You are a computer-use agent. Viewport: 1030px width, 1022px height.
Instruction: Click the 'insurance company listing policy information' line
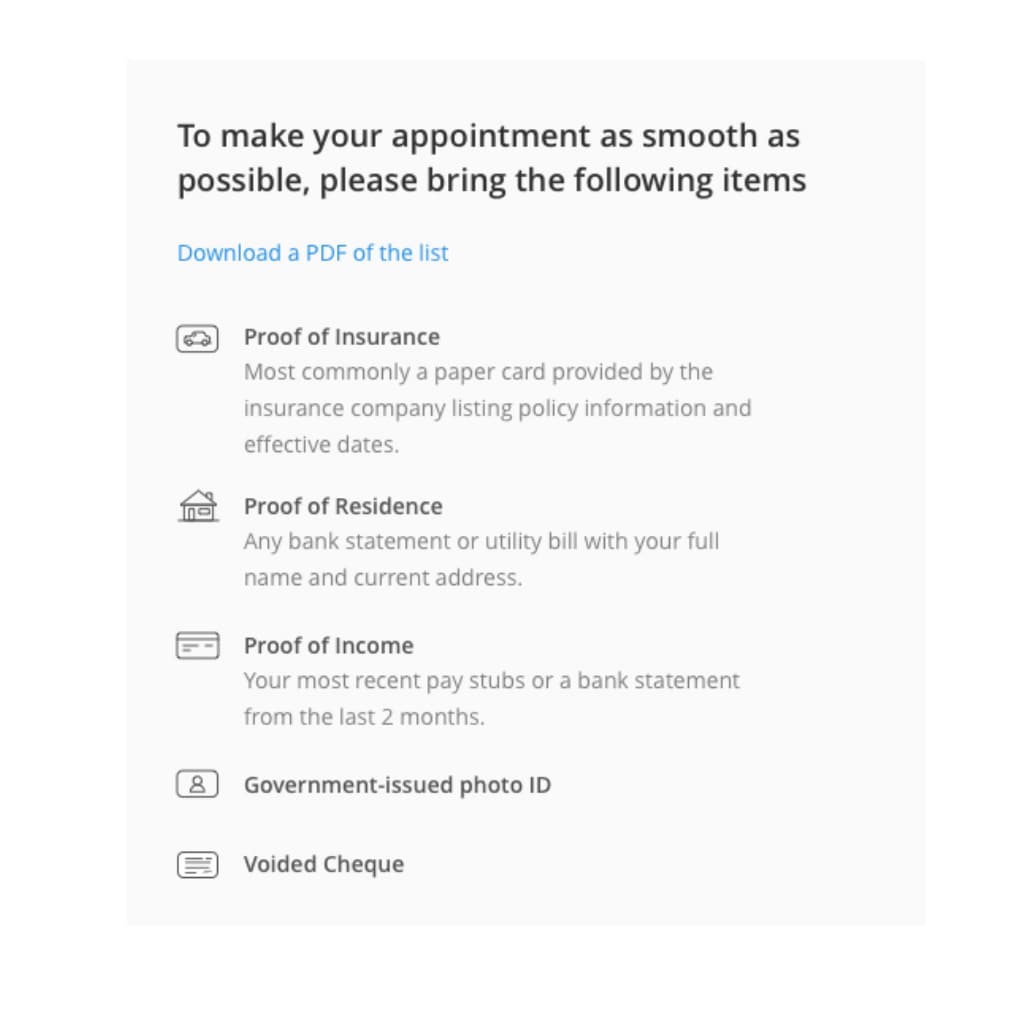coord(497,409)
